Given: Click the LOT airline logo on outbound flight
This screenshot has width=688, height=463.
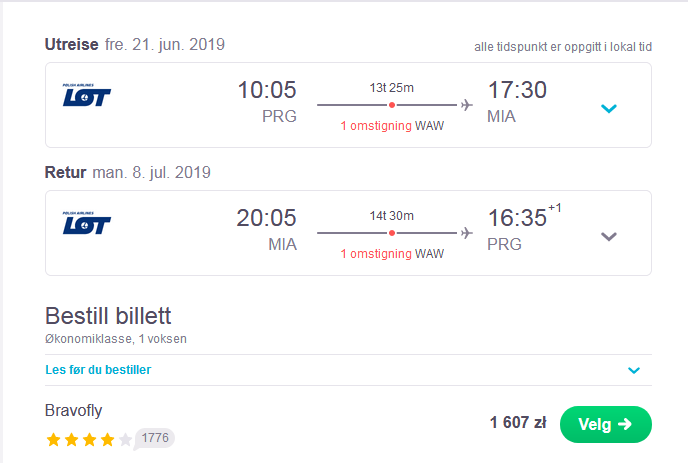Looking at the screenshot, I should point(86,95).
